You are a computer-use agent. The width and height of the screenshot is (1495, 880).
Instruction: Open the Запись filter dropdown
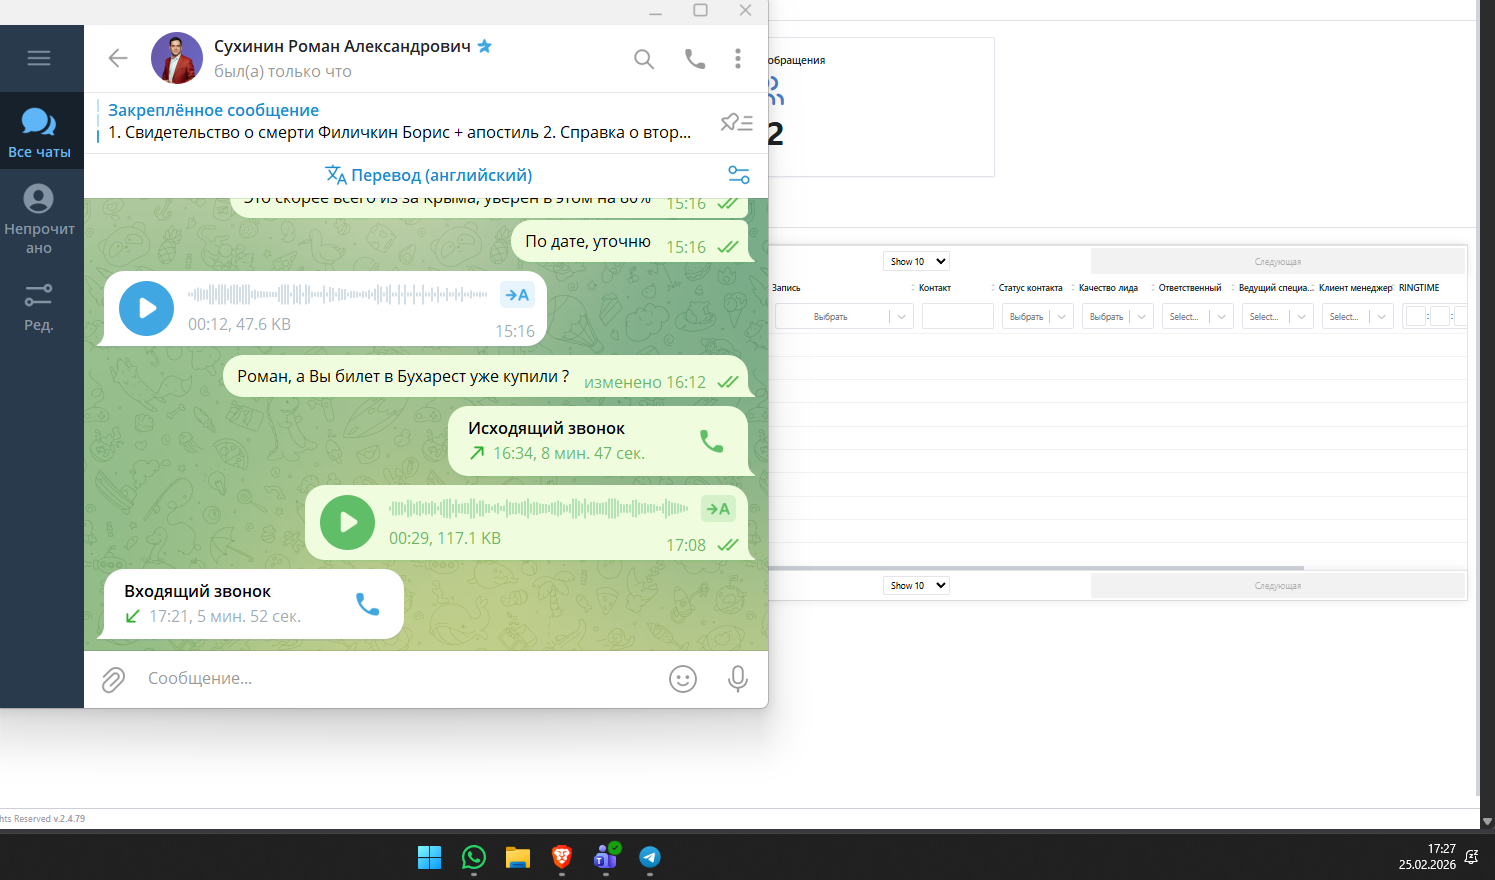click(844, 317)
